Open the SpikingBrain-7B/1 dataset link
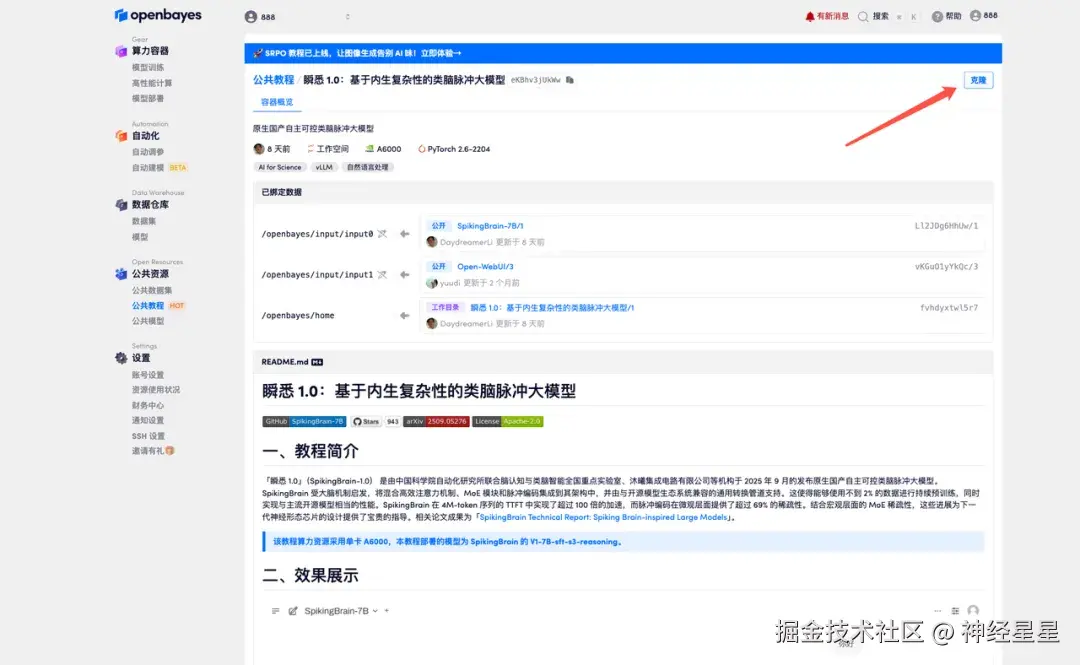The height and width of the screenshot is (665, 1080). tap(490, 226)
